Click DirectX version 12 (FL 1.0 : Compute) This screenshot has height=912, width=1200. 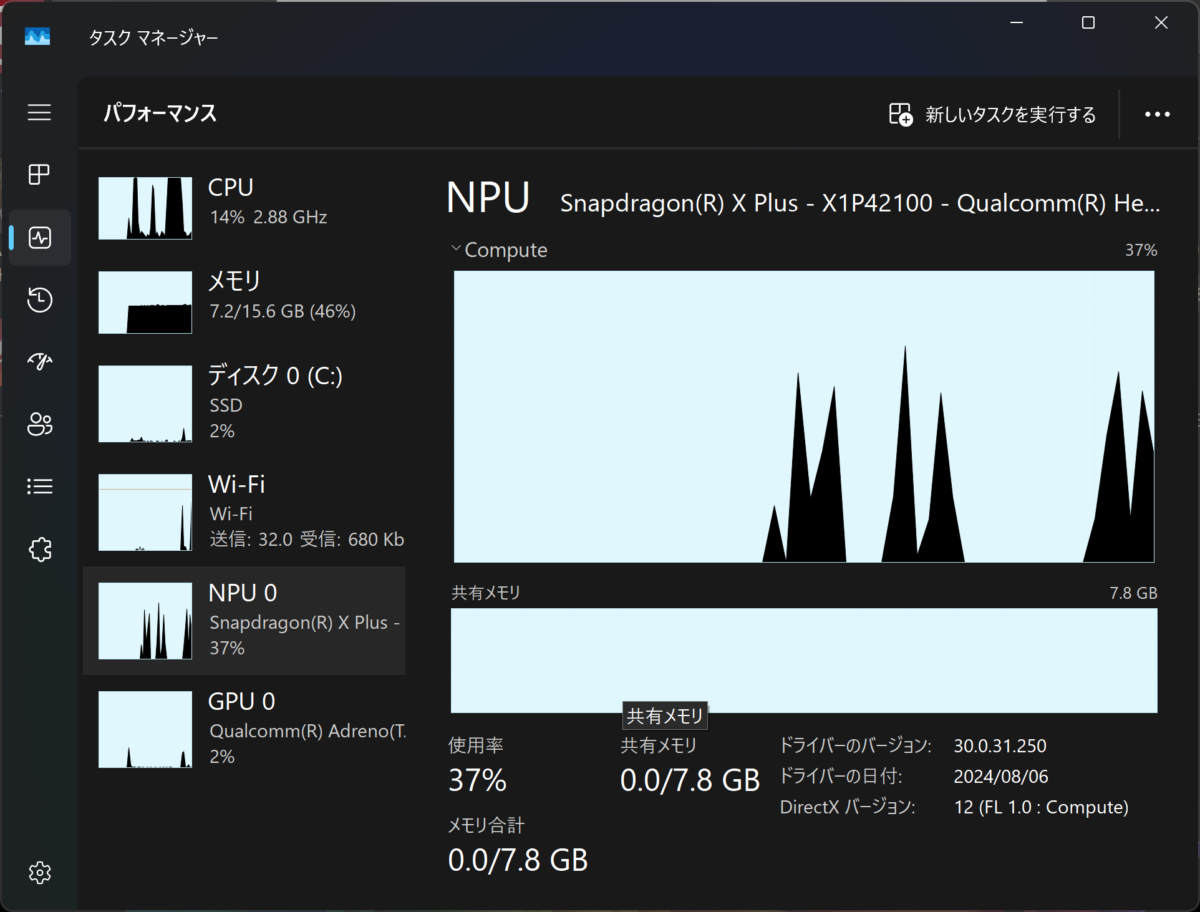click(x=1041, y=807)
